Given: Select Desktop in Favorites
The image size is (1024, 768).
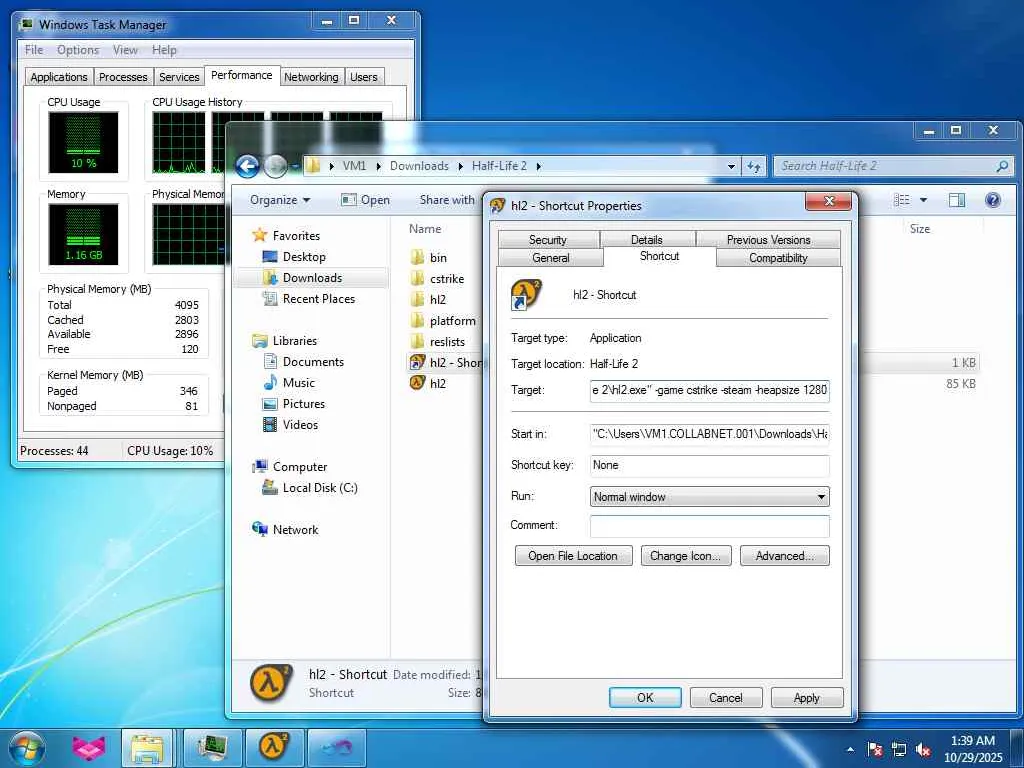Looking at the screenshot, I should point(304,257).
